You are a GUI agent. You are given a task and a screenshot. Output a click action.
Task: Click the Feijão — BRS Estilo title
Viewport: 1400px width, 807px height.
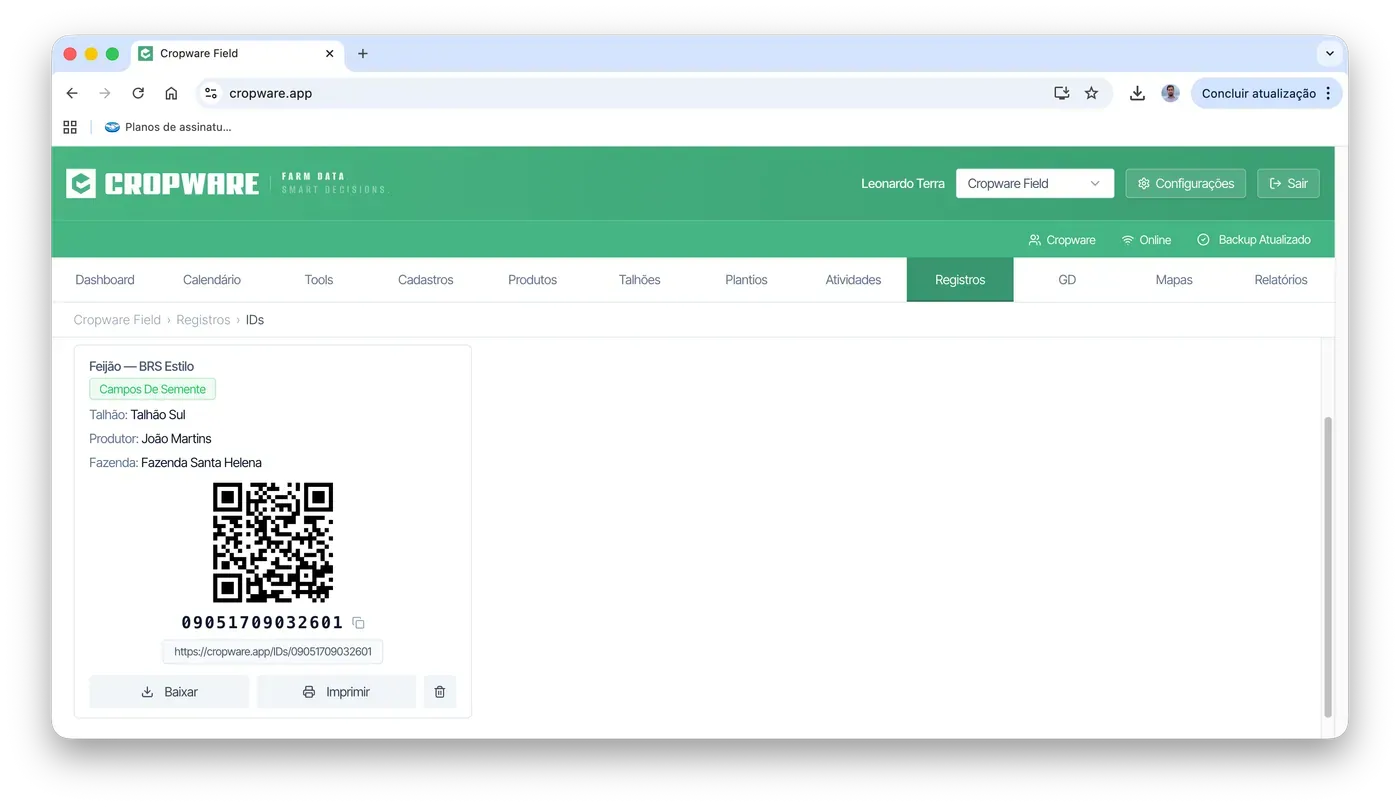pyautogui.click(x=142, y=366)
